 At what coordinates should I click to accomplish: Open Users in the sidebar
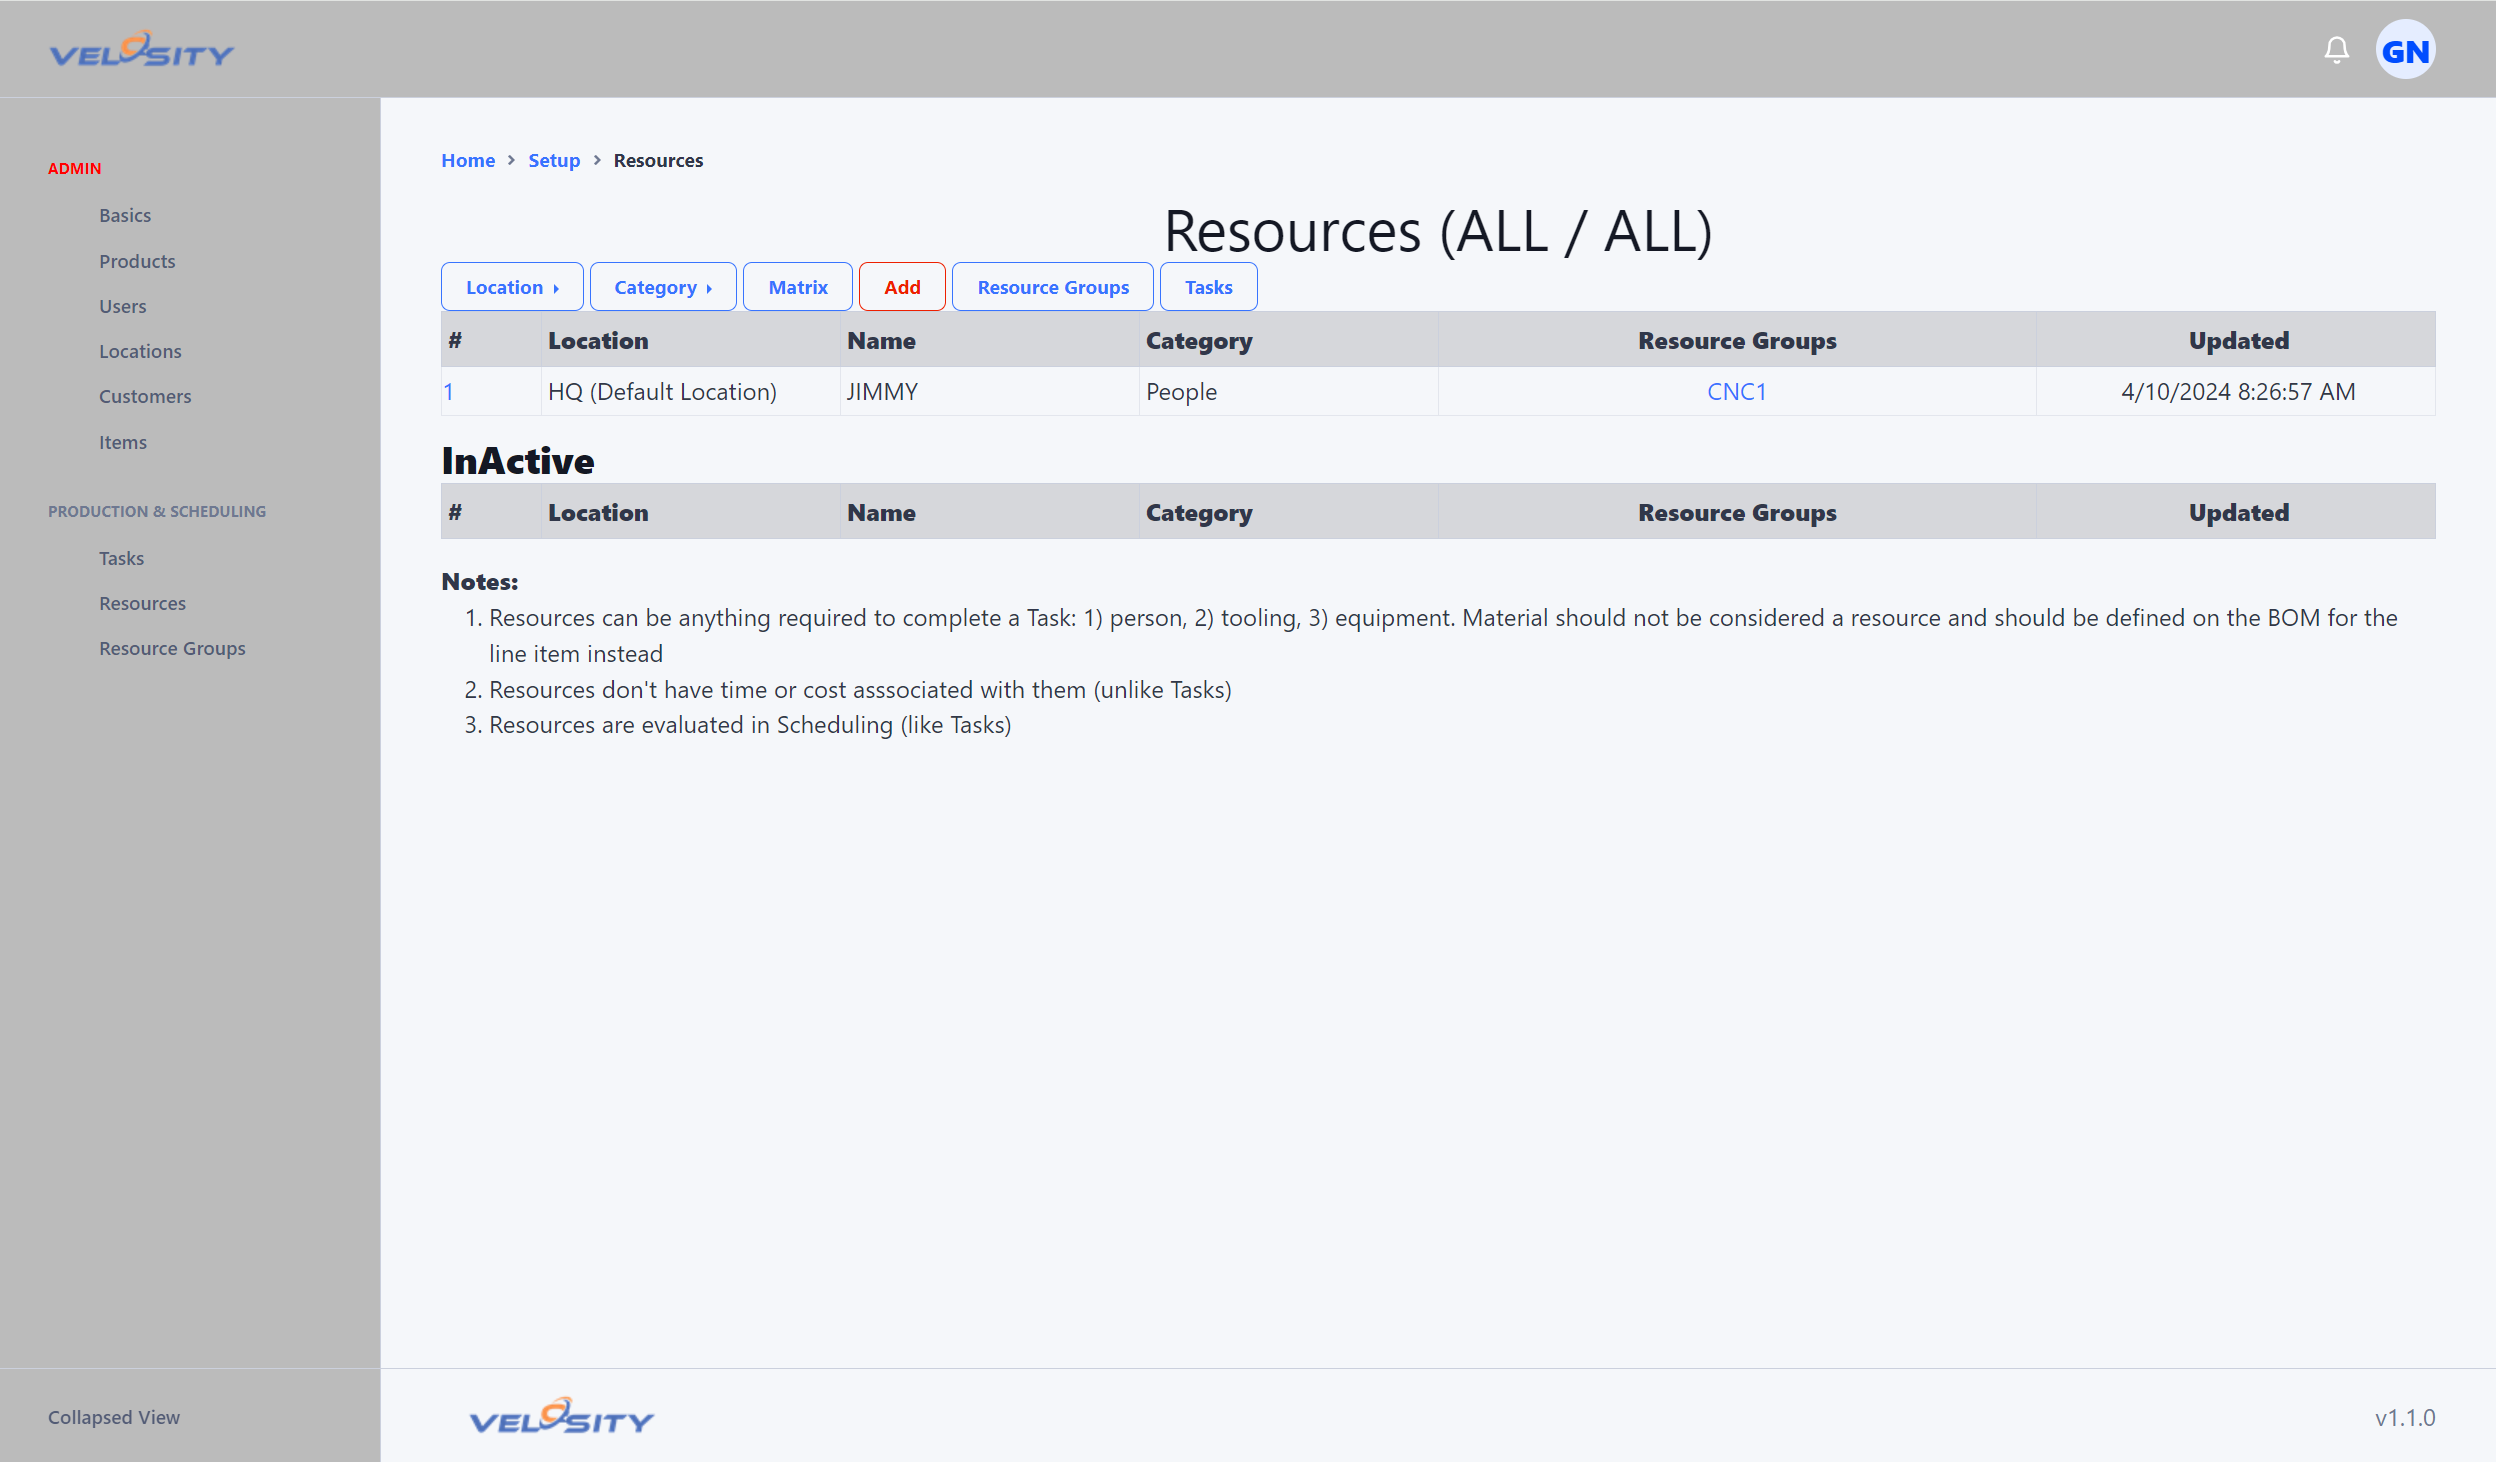click(x=123, y=306)
